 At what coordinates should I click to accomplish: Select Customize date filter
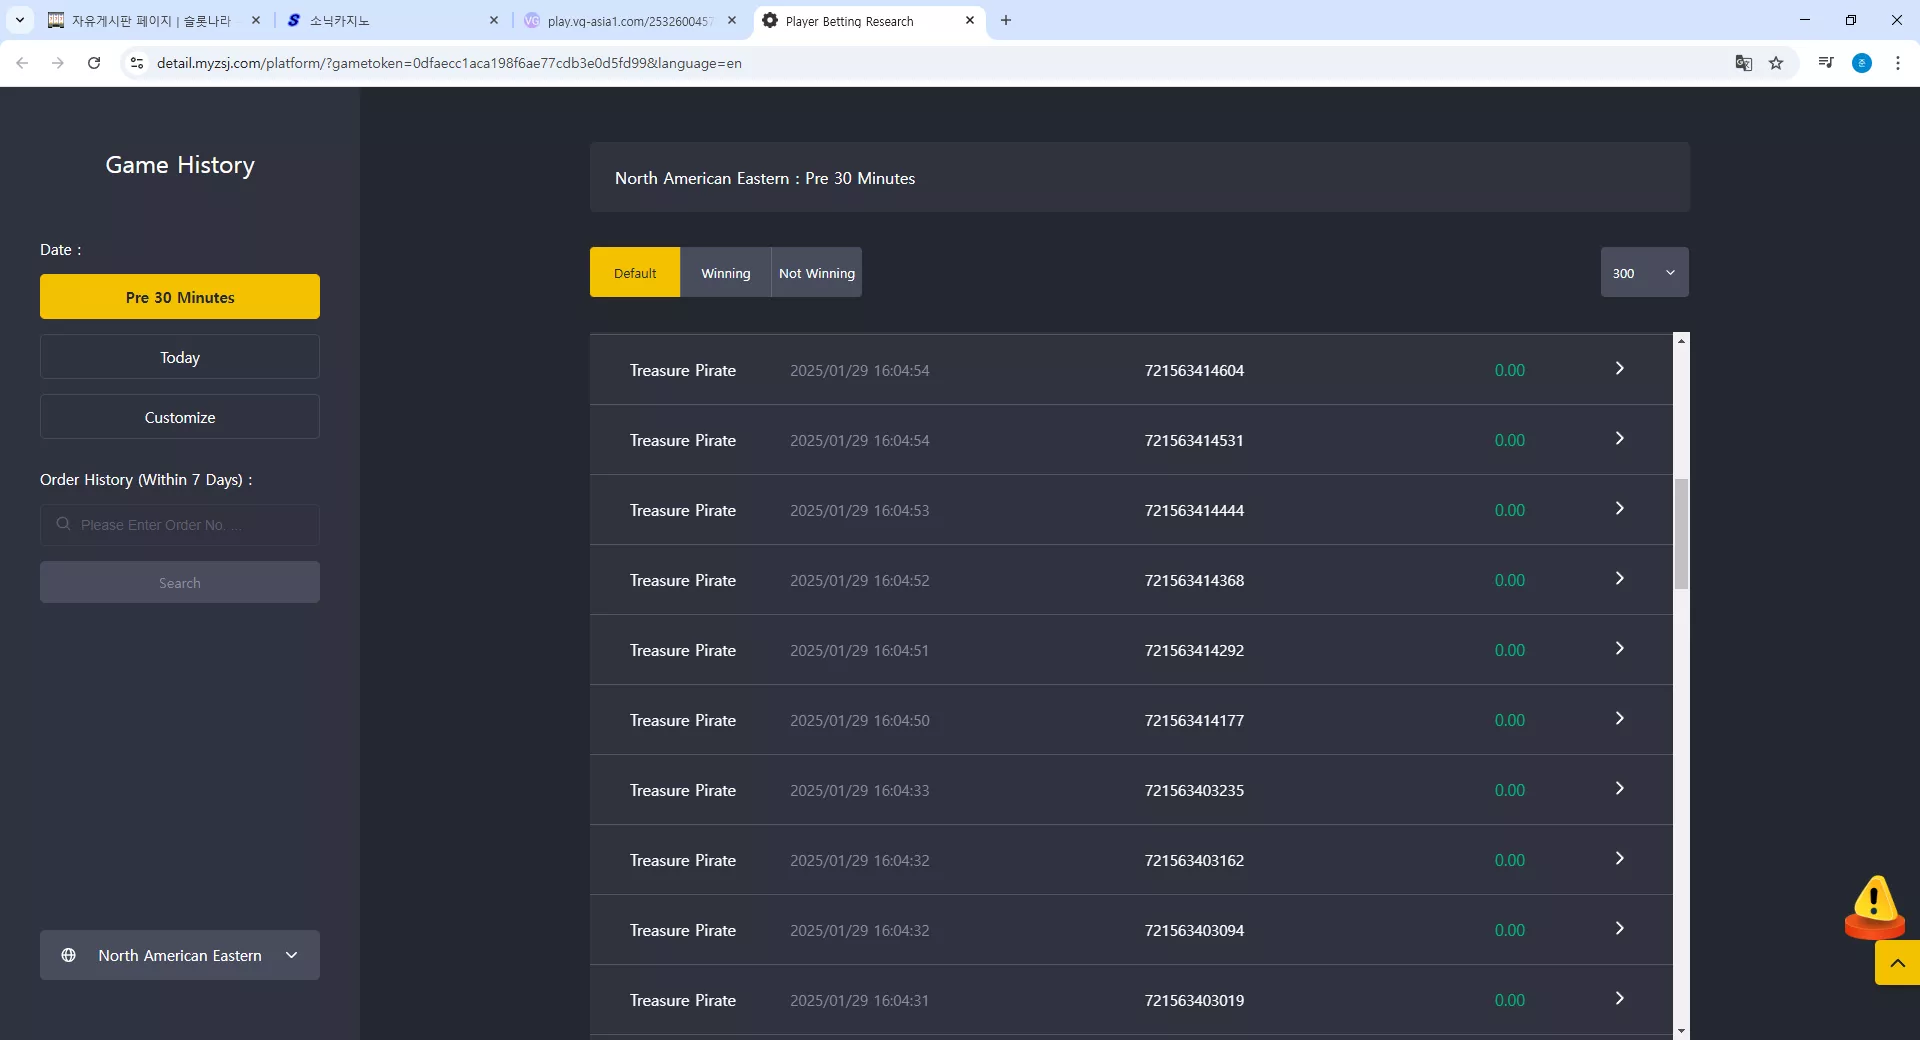(180, 417)
